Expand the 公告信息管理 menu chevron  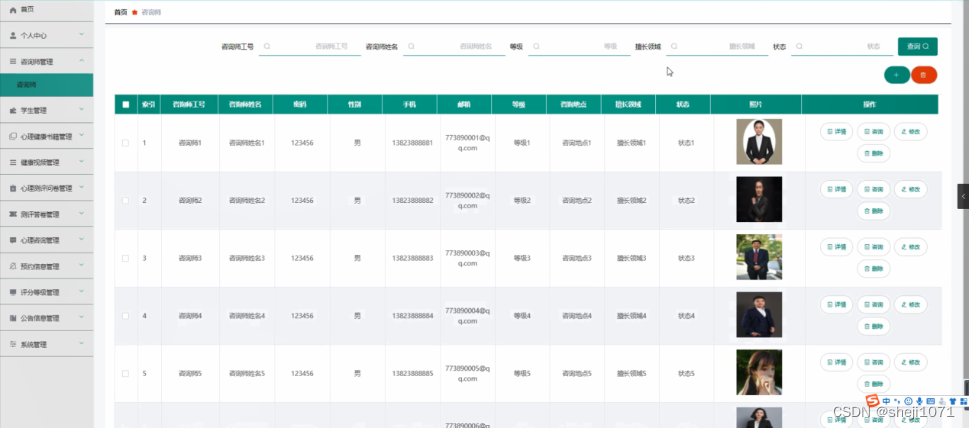[x=82, y=318]
